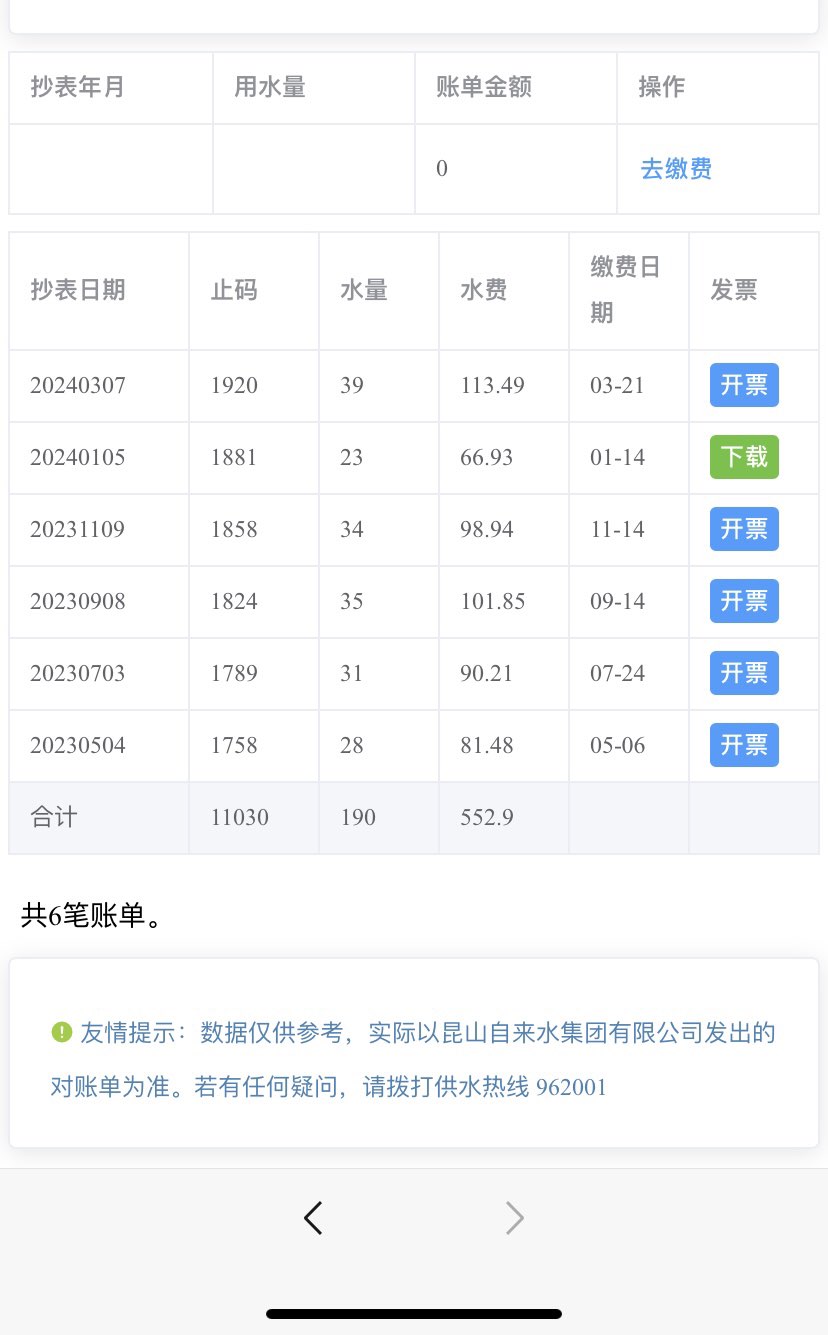Select the 113.49 water fee cell

coord(492,386)
